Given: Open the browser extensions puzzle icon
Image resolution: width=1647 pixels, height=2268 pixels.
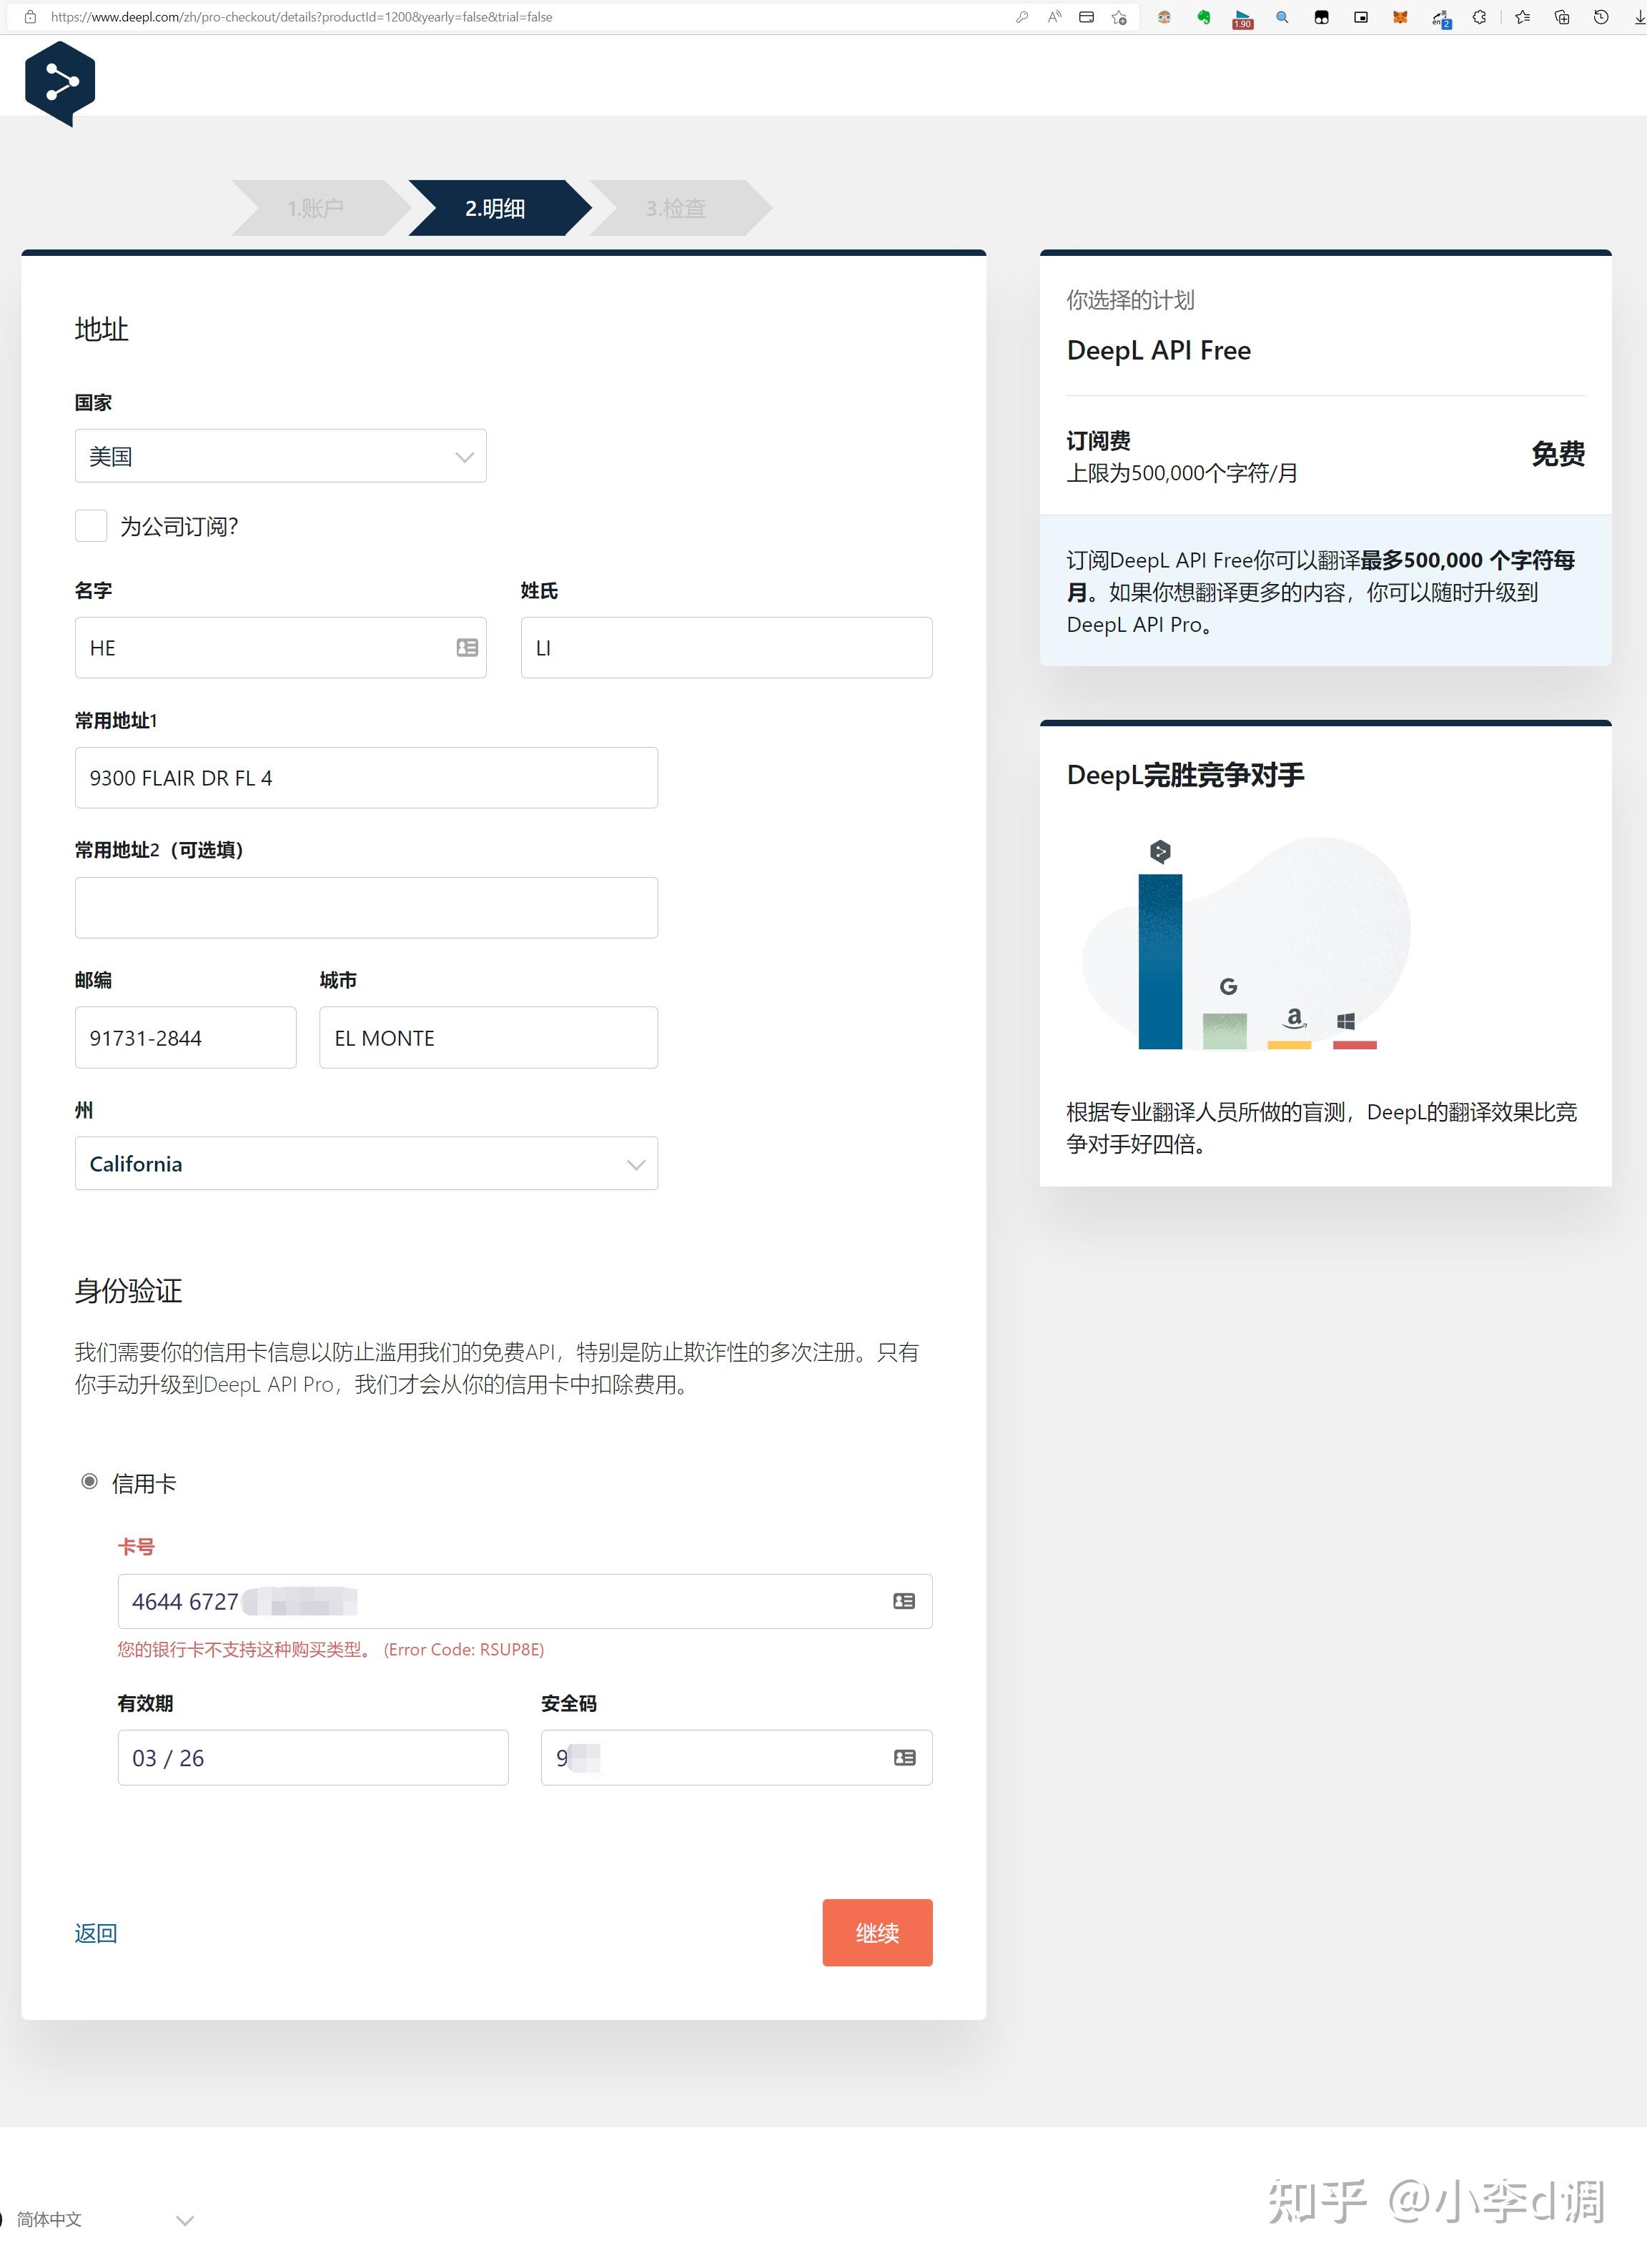Looking at the screenshot, I should pyautogui.click(x=1479, y=17).
